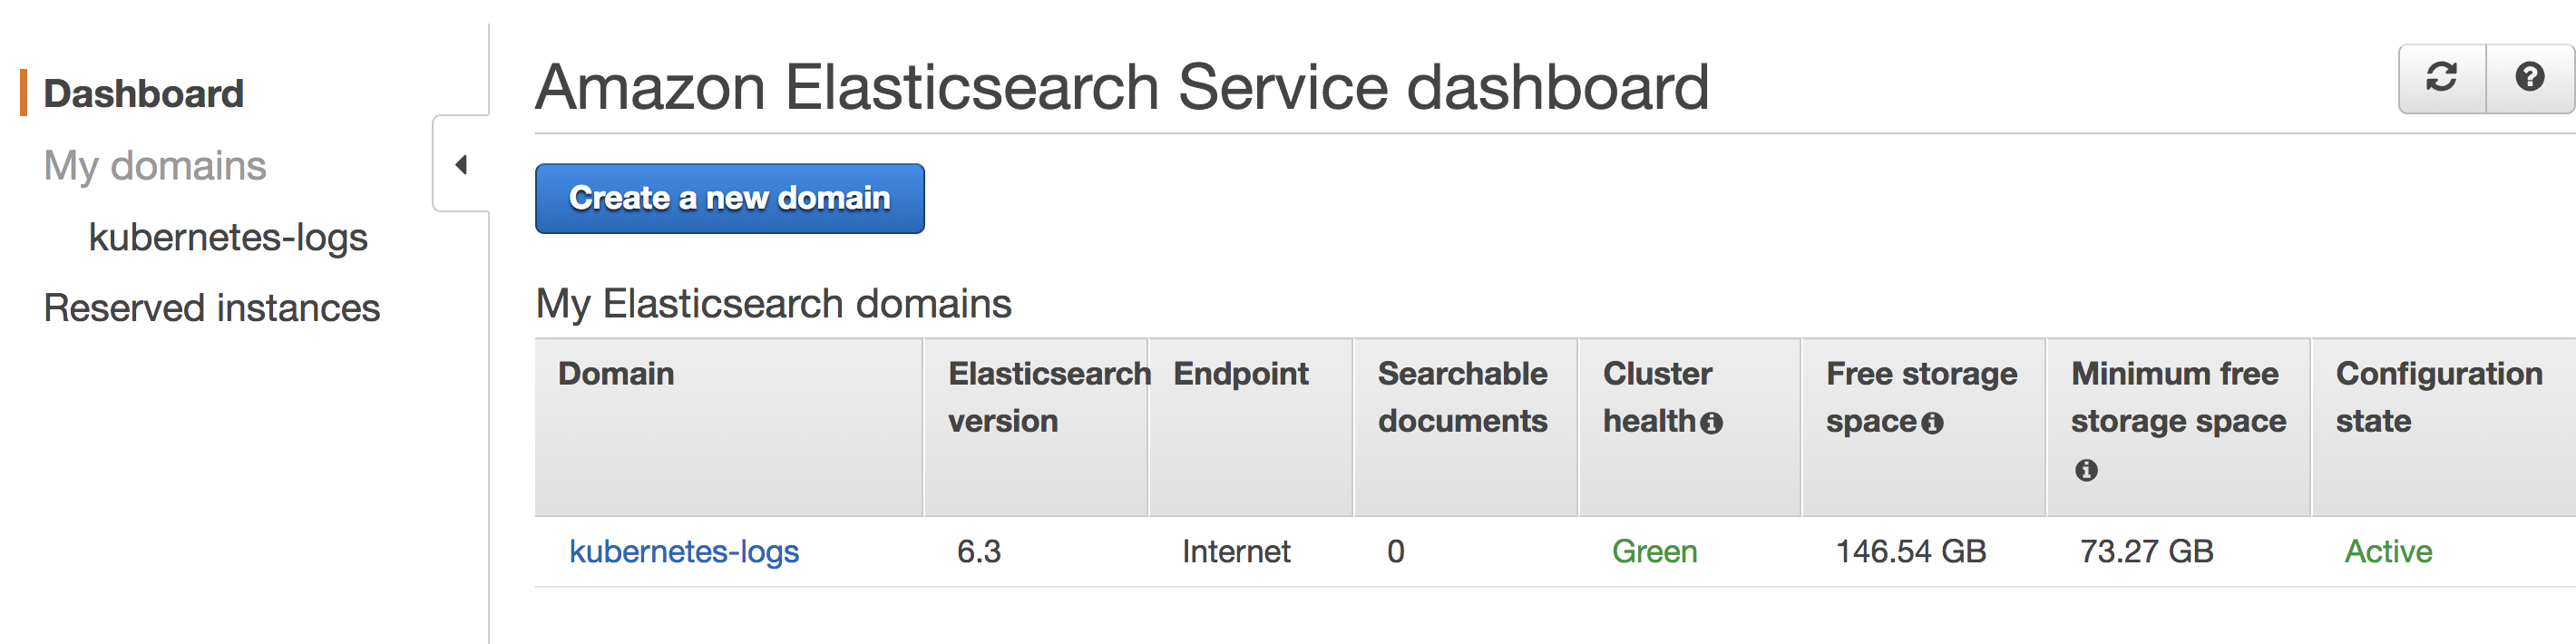
Task: Click the refresh icon on the dashboard
Action: 2440,77
